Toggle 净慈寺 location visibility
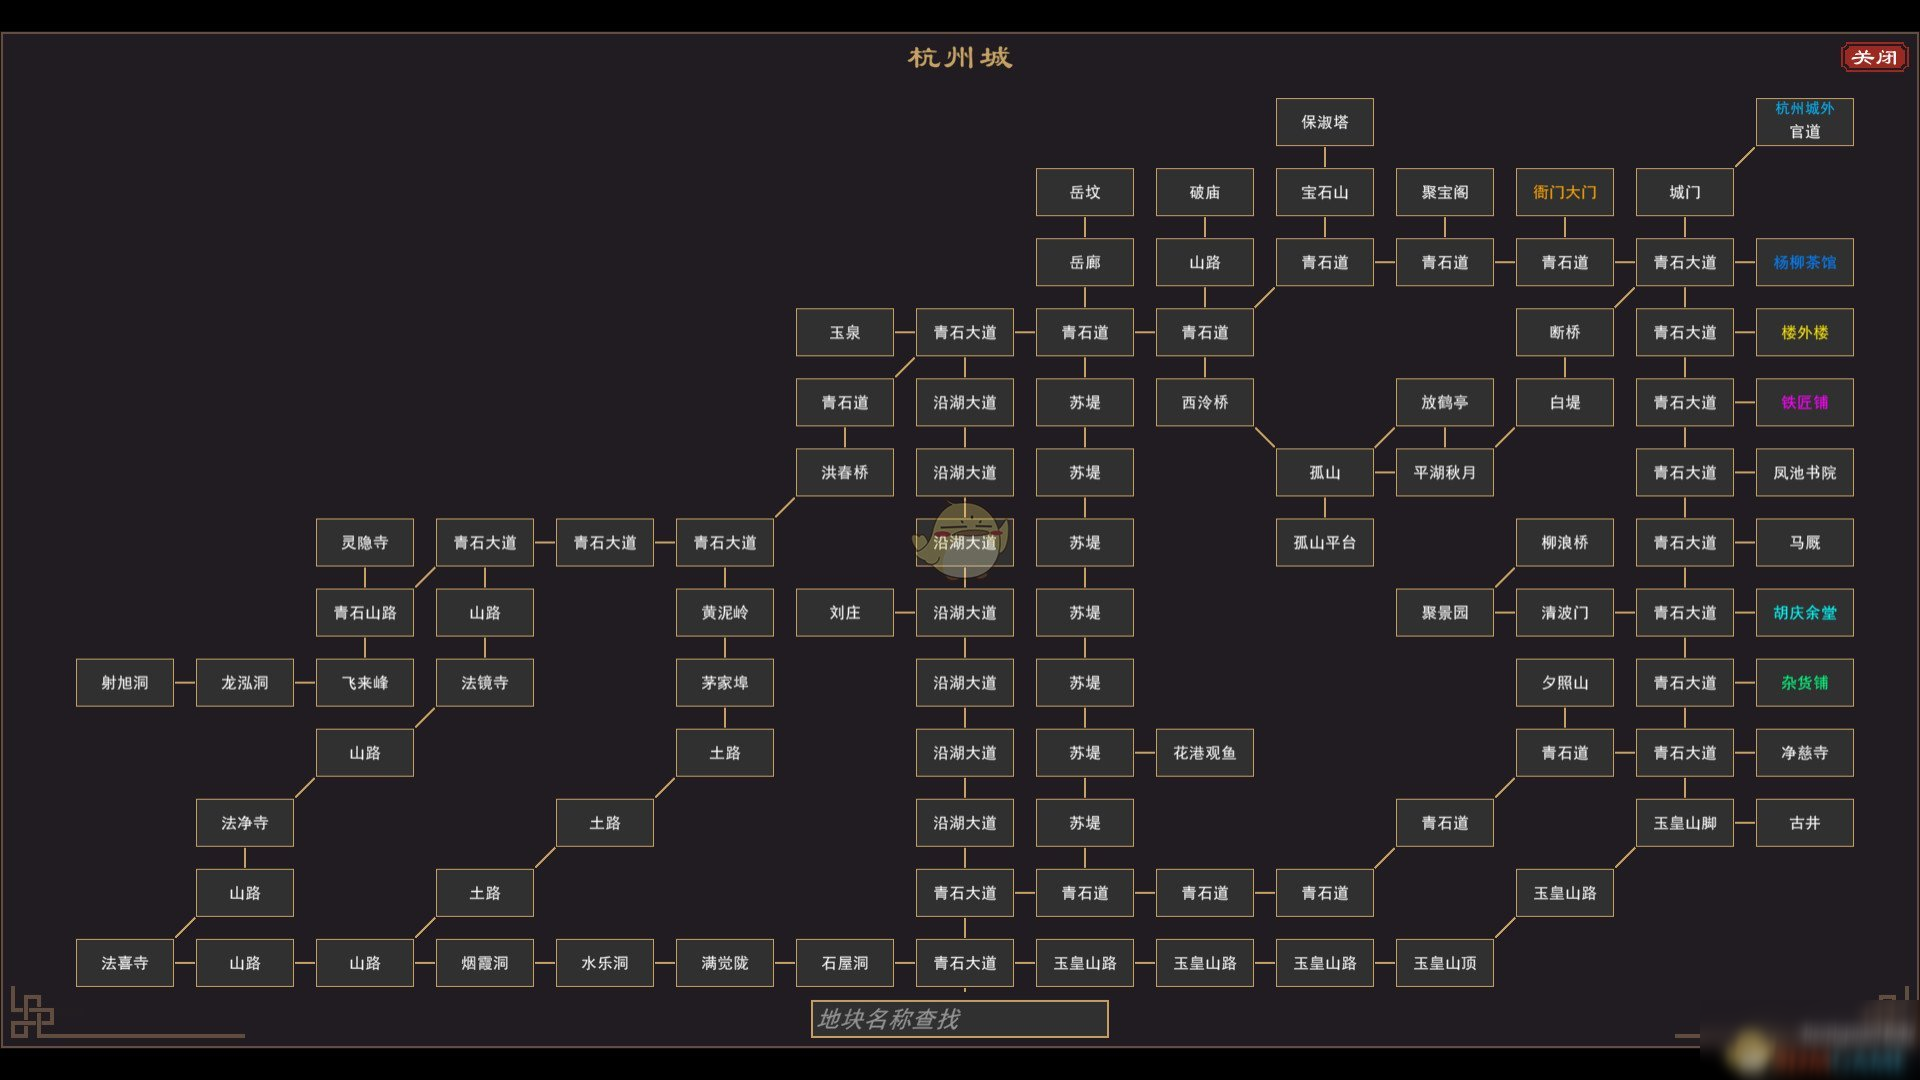Screen dimensions: 1920x1080 click(1807, 752)
